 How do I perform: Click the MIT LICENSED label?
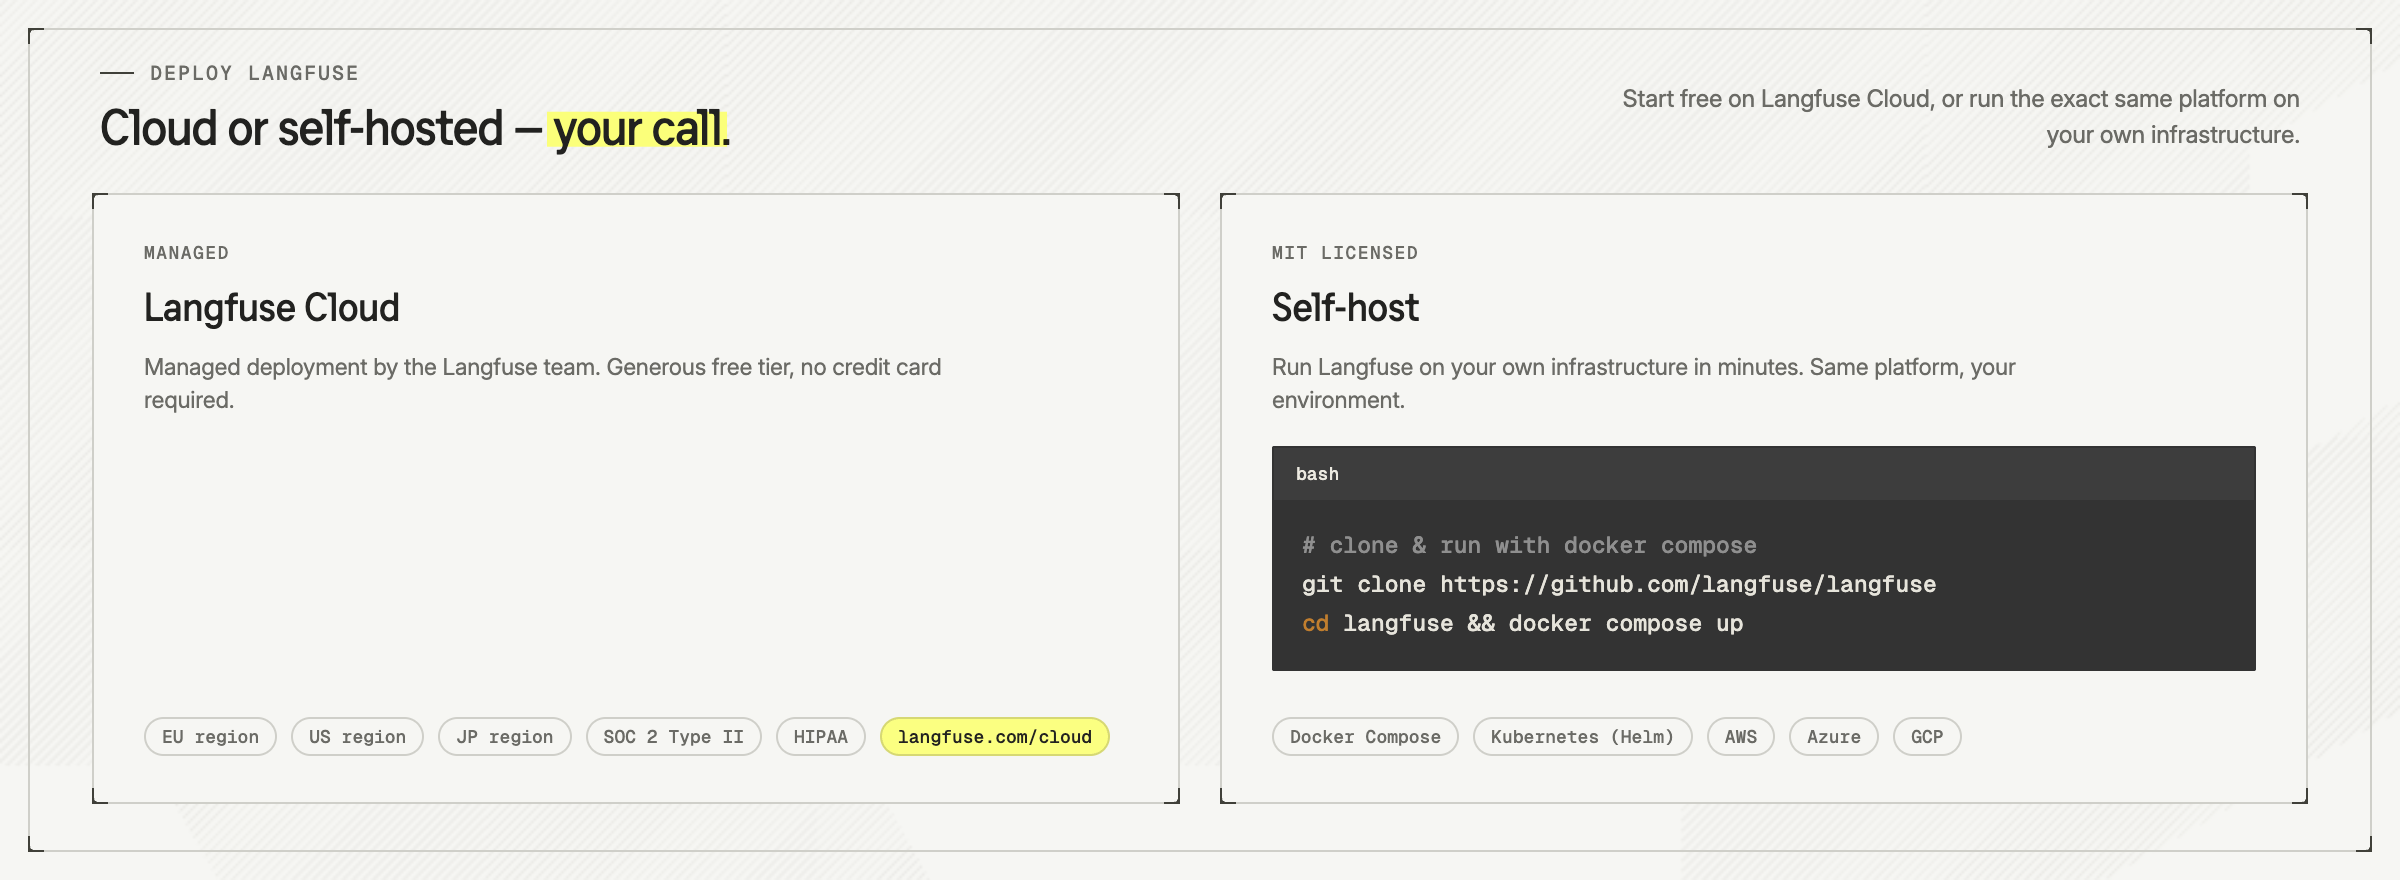(x=1344, y=253)
